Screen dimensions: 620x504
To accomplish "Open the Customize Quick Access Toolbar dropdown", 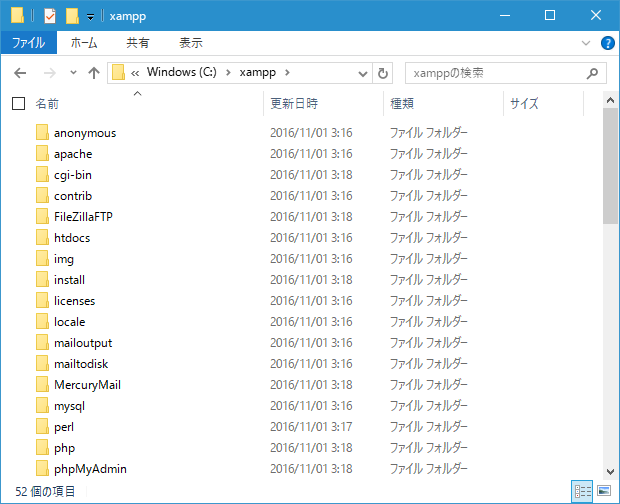I will pos(91,17).
